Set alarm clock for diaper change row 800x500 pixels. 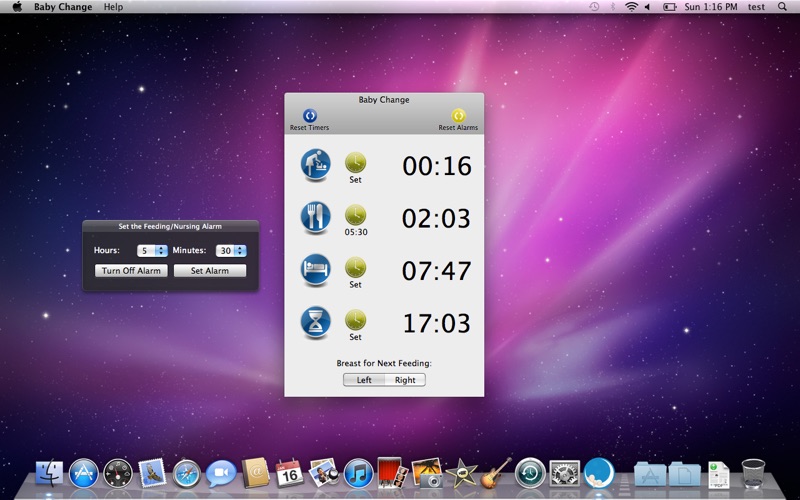tap(356, 163)
